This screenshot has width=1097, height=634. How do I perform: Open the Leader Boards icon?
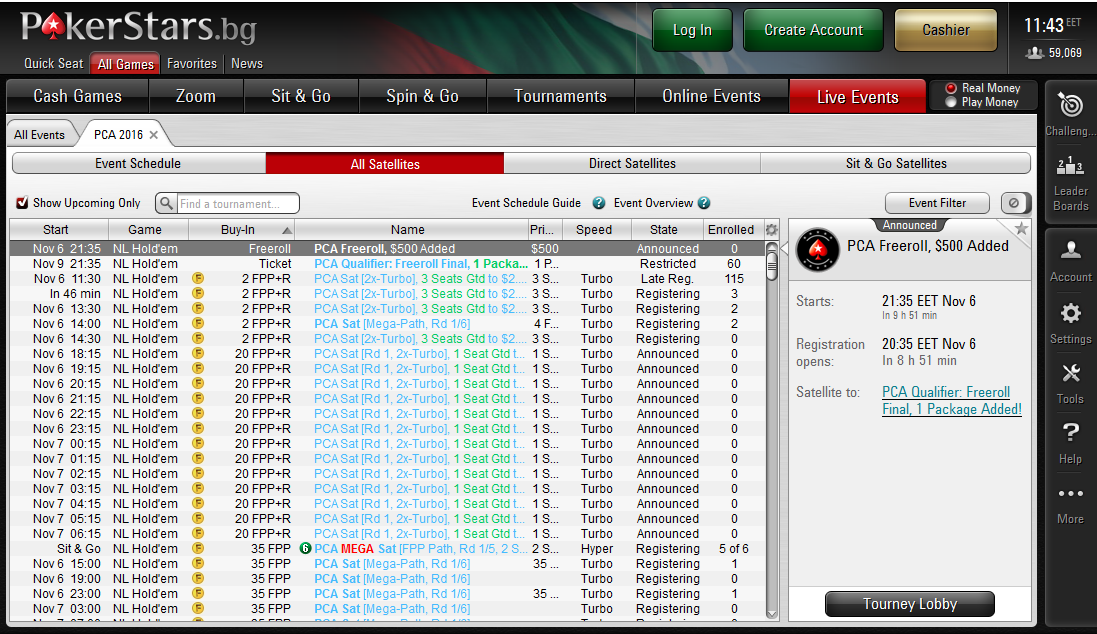pyautogui.click(x=1070, y=167)
